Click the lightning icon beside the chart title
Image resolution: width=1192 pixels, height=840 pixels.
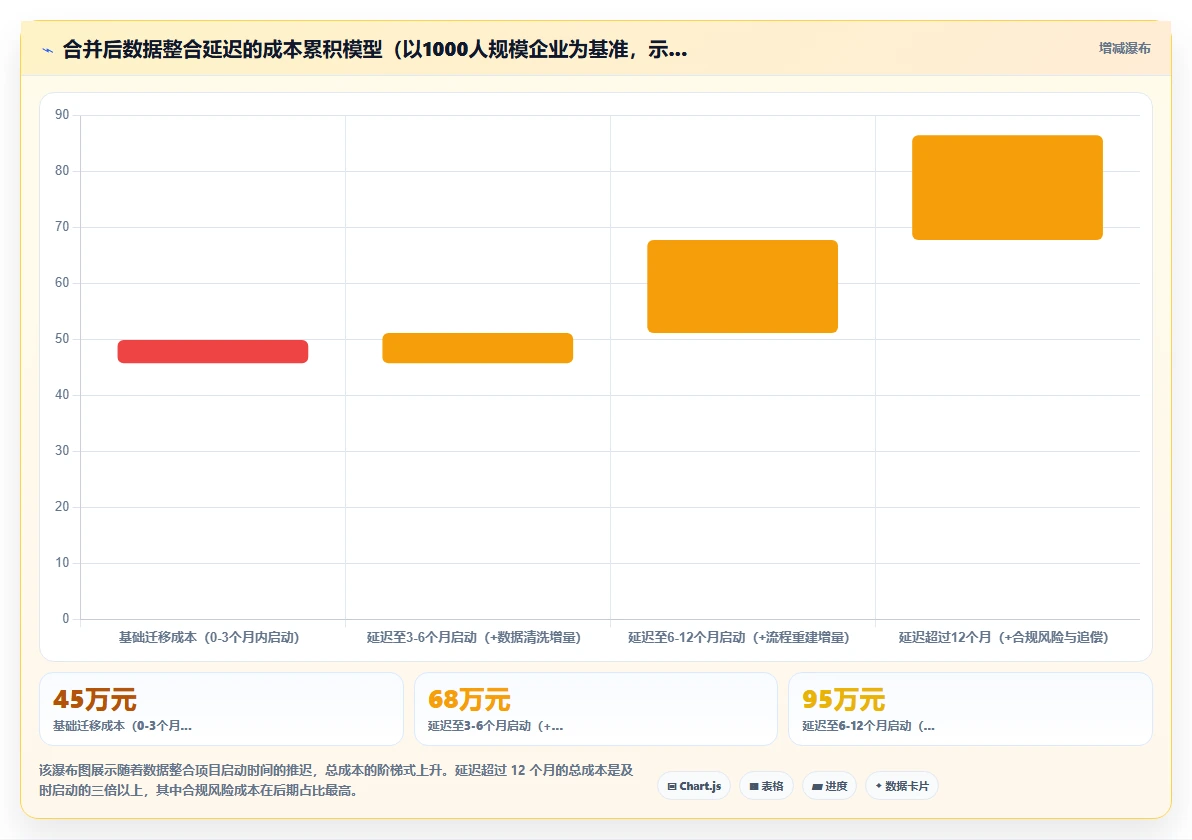click(x=48, y=51)
